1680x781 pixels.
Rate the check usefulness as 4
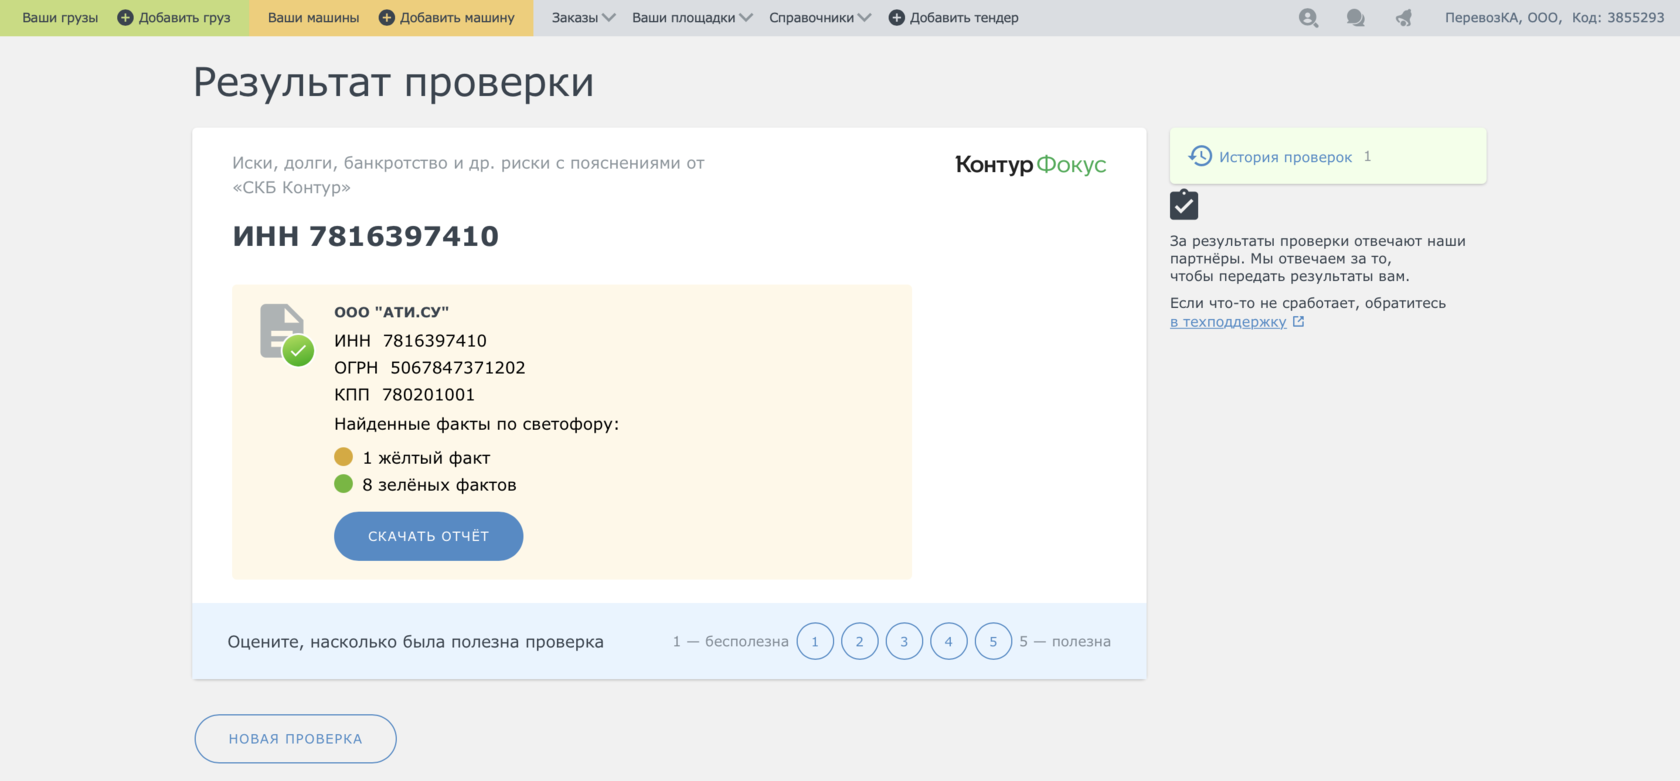coord(949,641)
